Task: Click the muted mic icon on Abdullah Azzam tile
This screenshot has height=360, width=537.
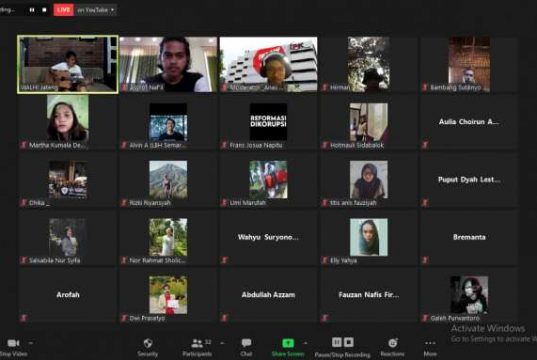Action: pos(224,318)
